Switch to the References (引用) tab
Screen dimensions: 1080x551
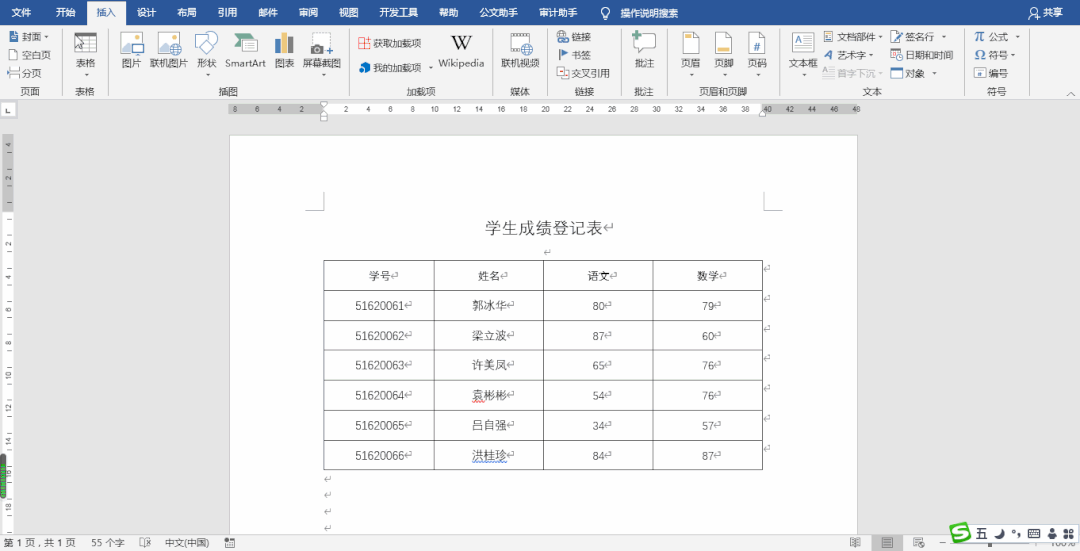(227, 12)
